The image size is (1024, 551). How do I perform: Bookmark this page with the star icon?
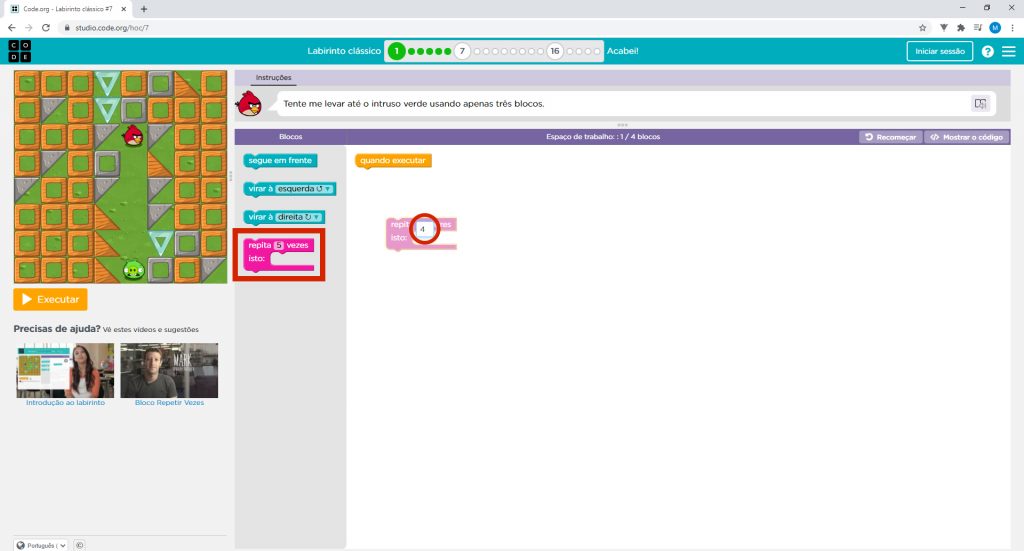tap(922, 27)
